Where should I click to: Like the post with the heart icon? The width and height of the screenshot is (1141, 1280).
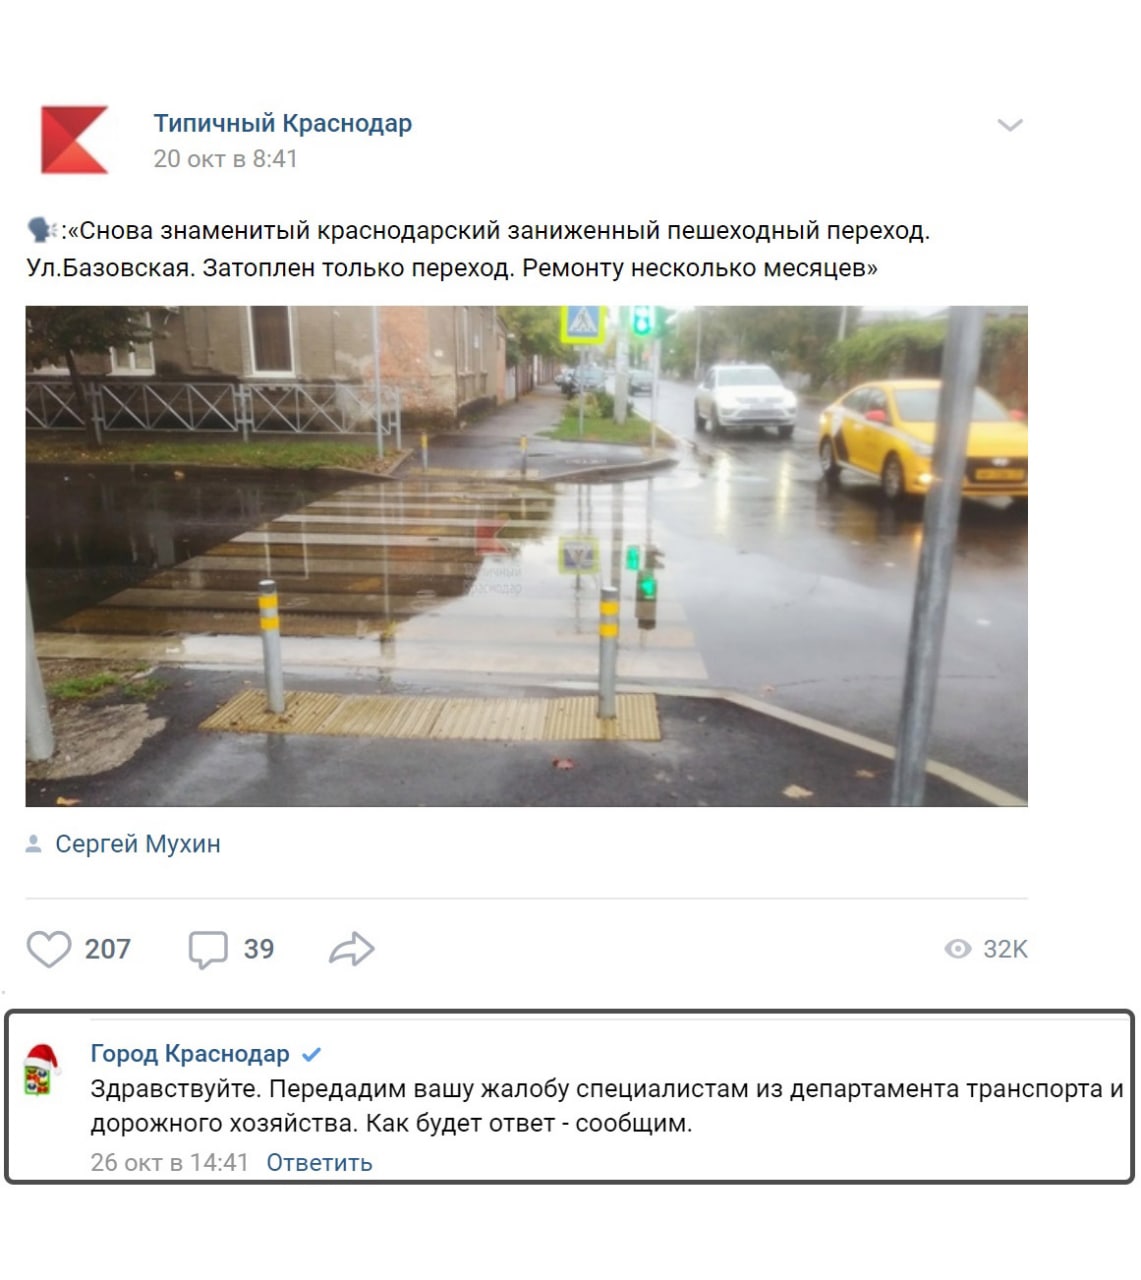48,948
